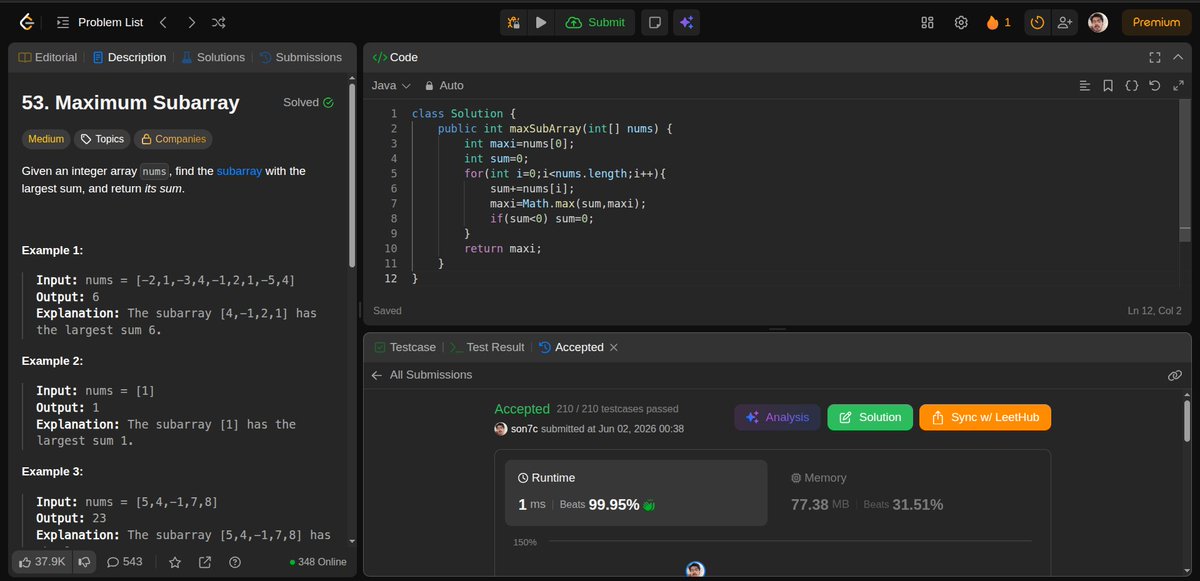Submit the solution
The width and height of the screenshot is (1200, 581).
(595, 22)
